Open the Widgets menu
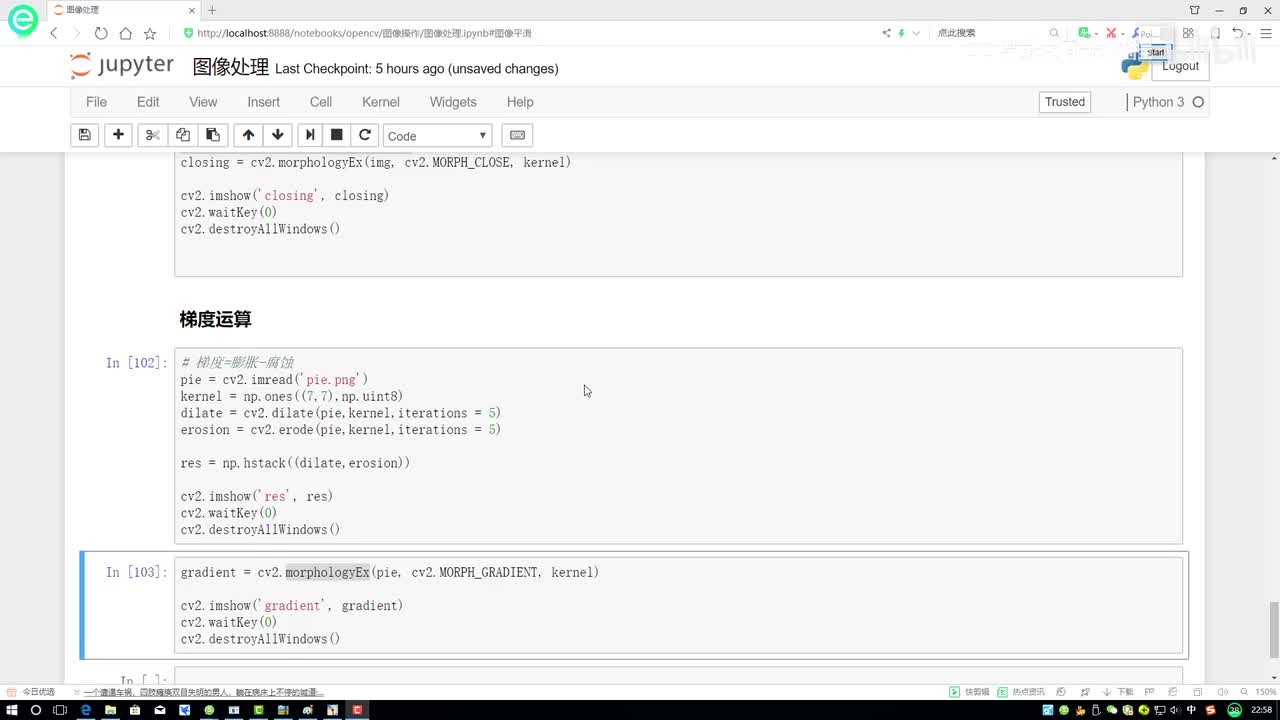1280x720 pixels. [x=453, y=102]
